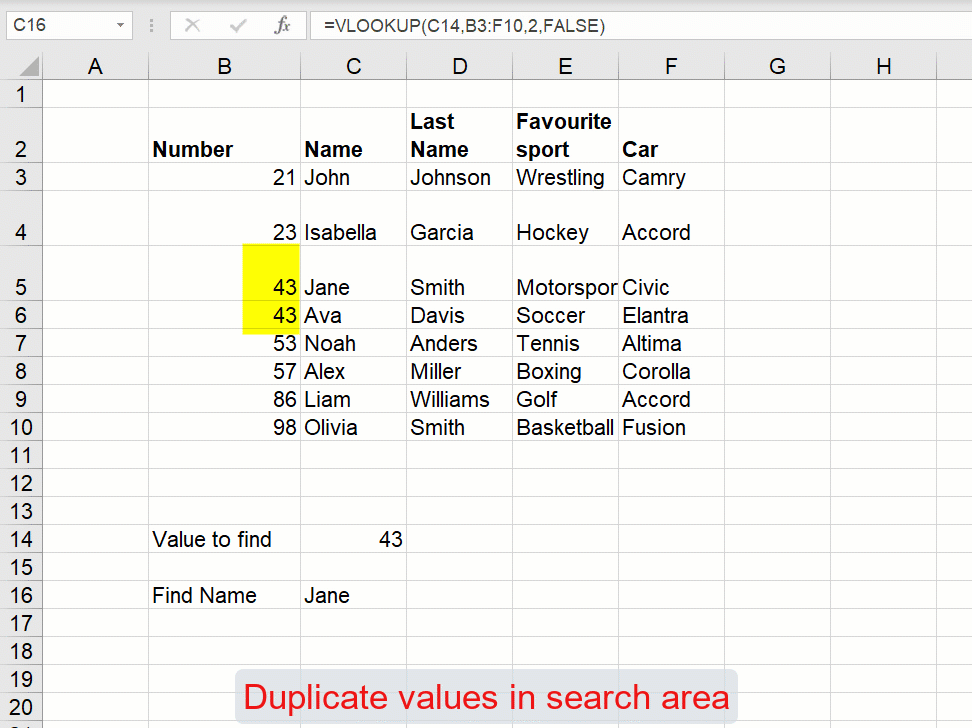The image size is (972, 728).
Task: Select the second yellow 43 cell
Action: (271, 315)
